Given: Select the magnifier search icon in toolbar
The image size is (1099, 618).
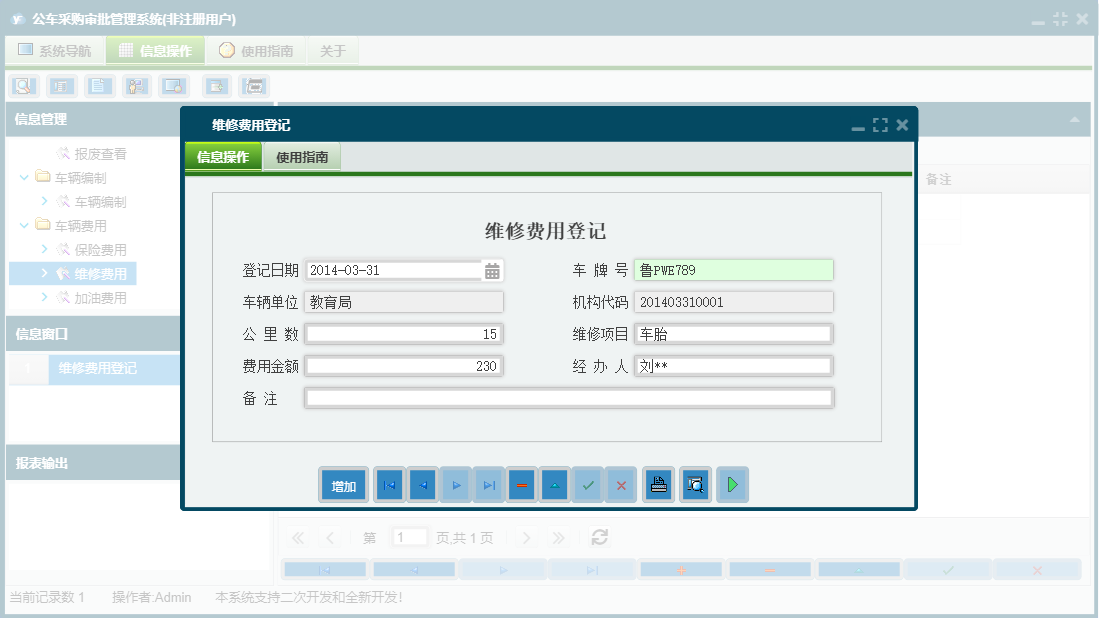Looking at the screenshot, I should (x=22, y=86).
